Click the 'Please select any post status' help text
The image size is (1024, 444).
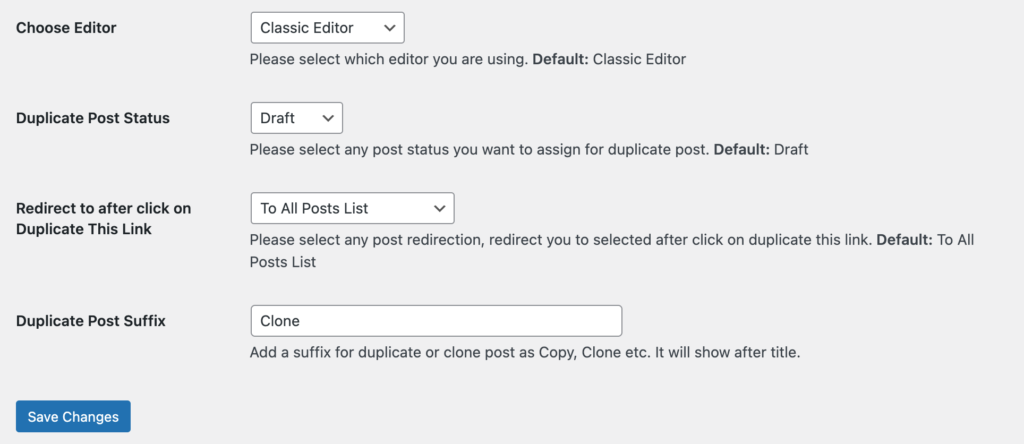point(529,150)
